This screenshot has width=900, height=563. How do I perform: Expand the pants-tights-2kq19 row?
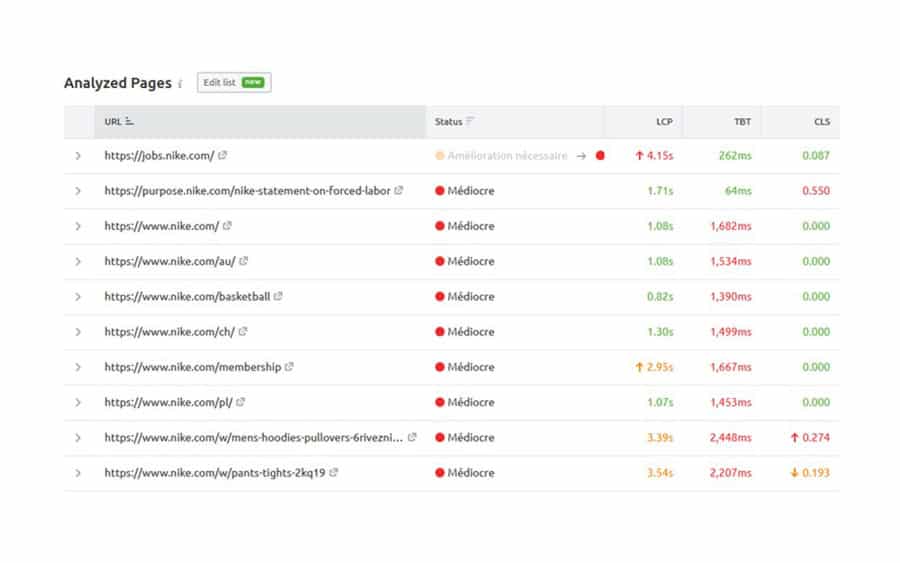click(x=78, y=473)
